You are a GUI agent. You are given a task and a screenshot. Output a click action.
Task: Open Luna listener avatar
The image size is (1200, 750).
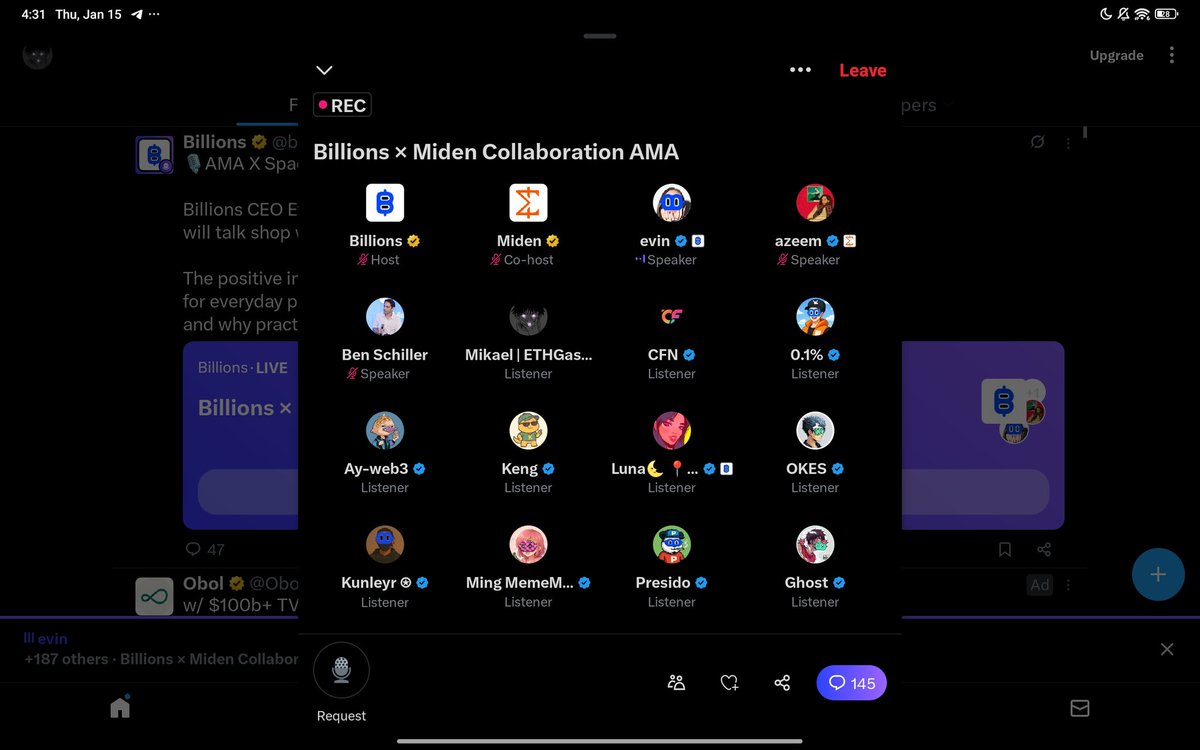(x=672, y=431)
